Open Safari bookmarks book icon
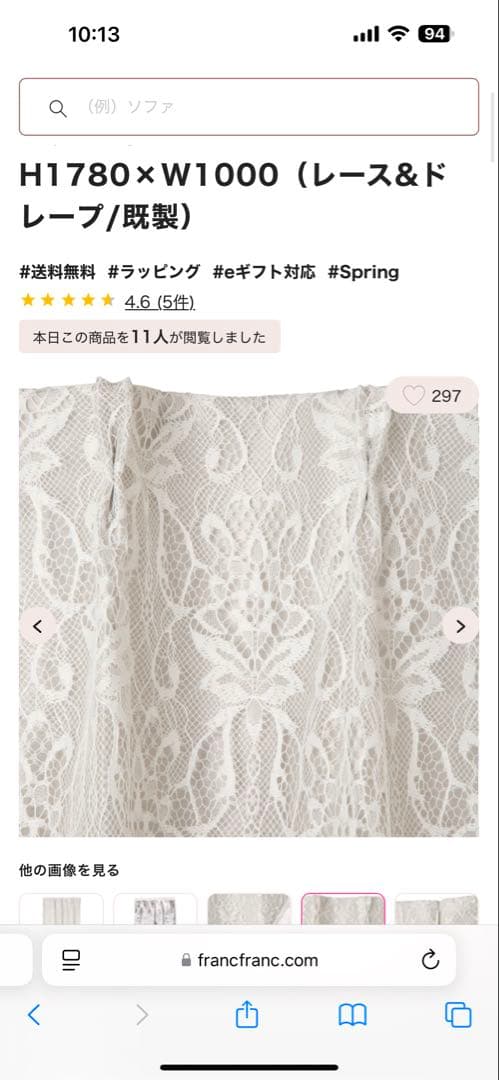The width and height of the screenshot is (499, 1080). coord(352,1015)
